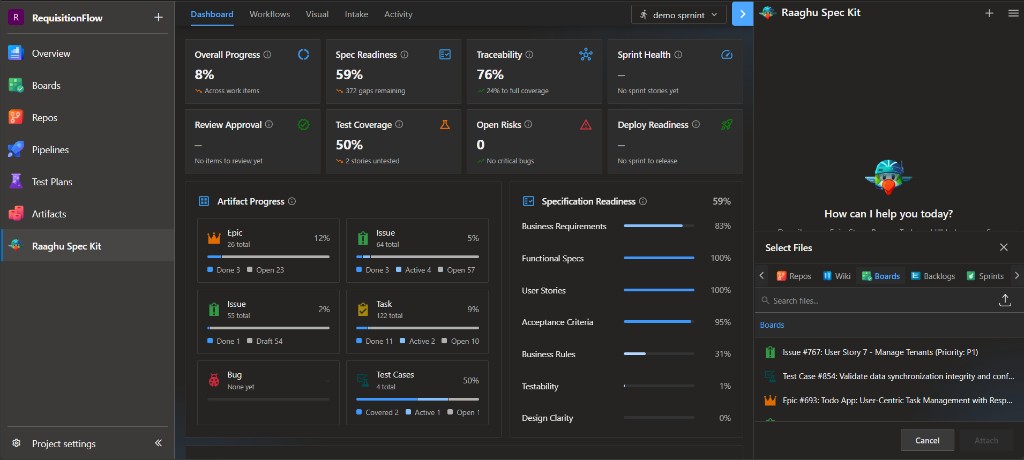The image size is (1024, 460).
Task: Select Raaghu Spec Kit in the sidebar
Action: click(x=87, y=246)
